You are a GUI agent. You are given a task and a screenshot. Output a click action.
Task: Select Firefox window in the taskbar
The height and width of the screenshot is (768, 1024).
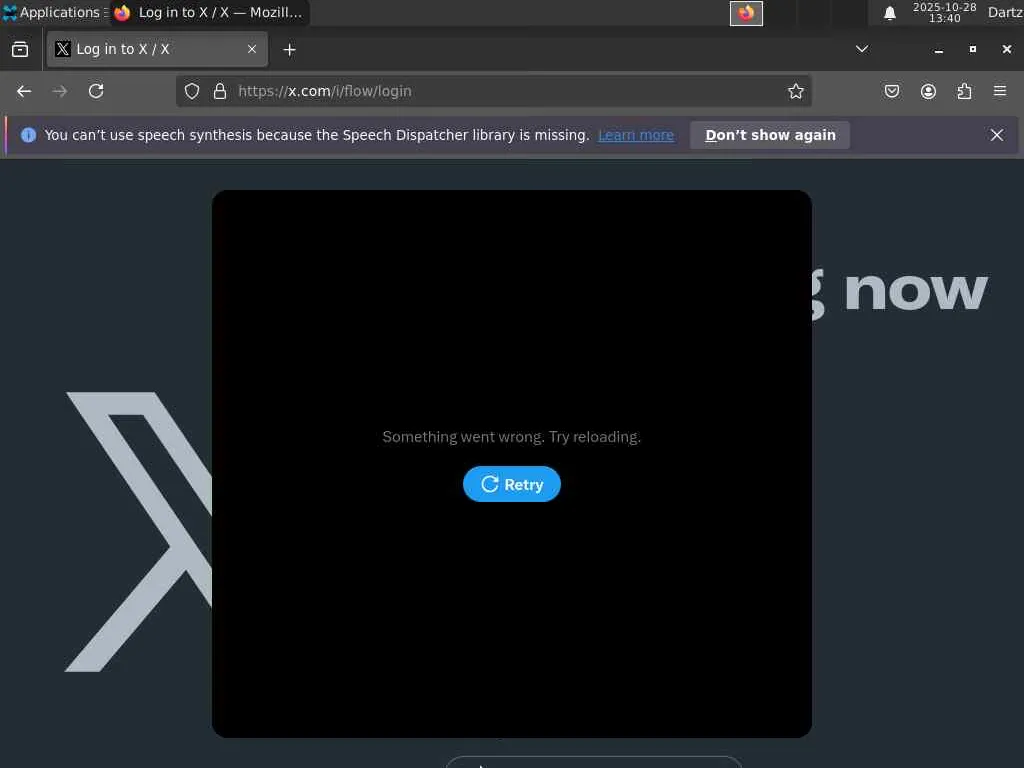click(209, 12)
